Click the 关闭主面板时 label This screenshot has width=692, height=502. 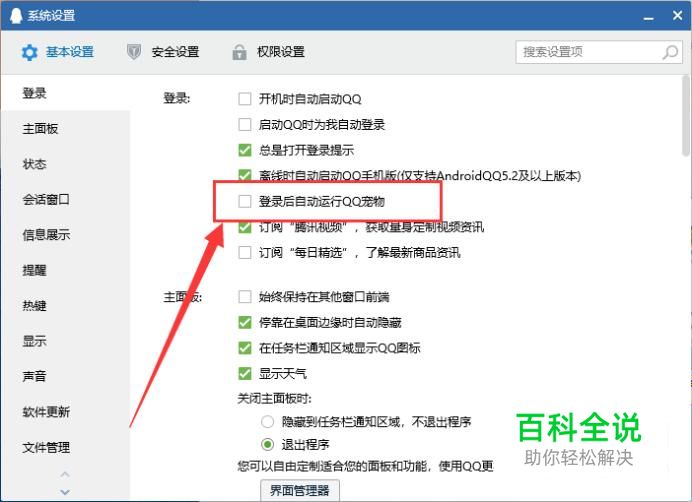tap(275, 399)
